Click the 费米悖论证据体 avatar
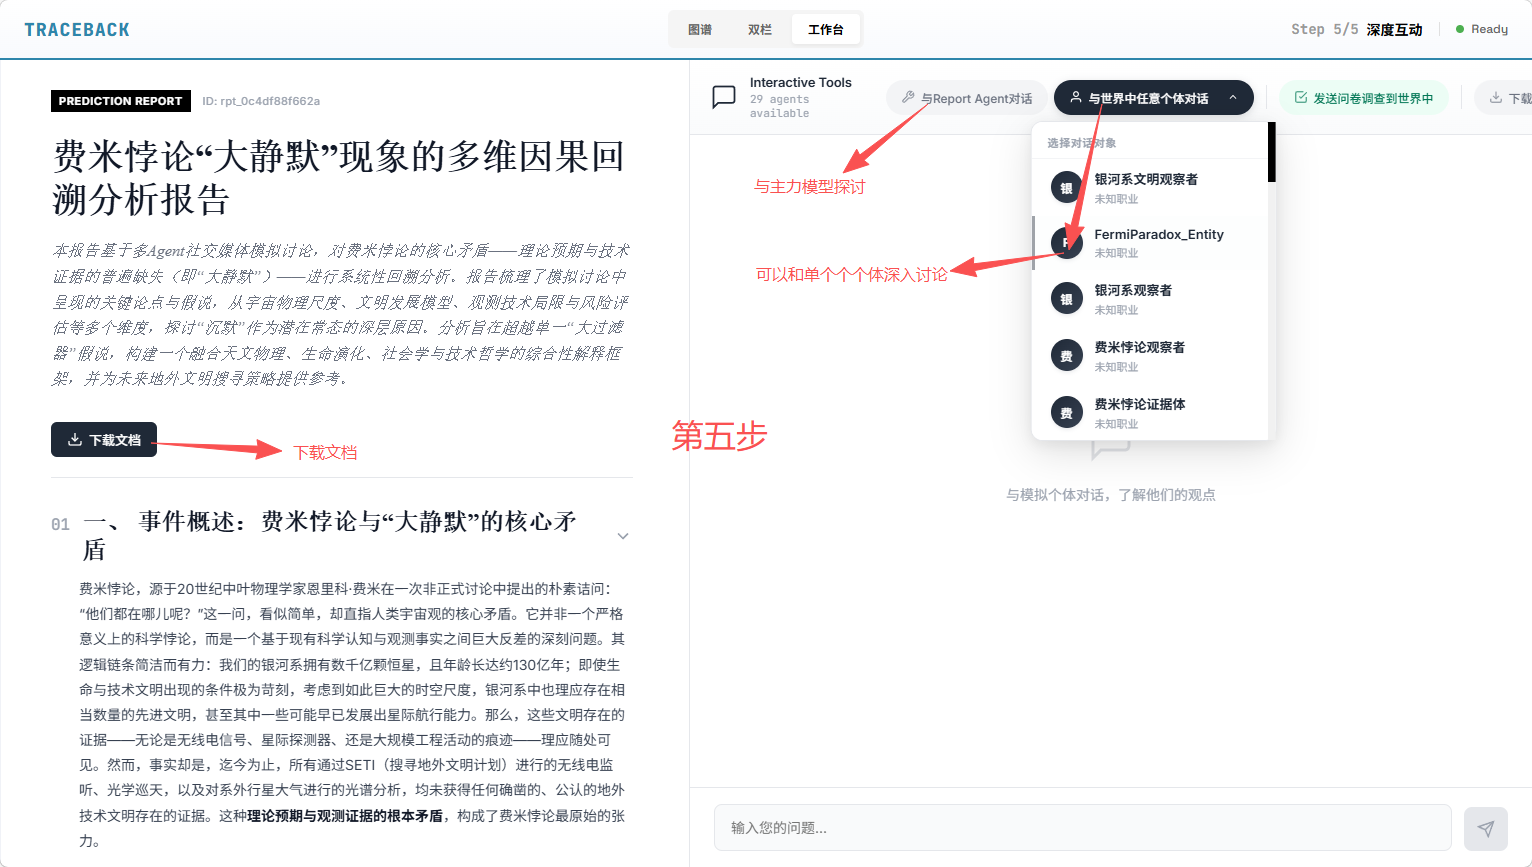 [x=1066, y=411]
